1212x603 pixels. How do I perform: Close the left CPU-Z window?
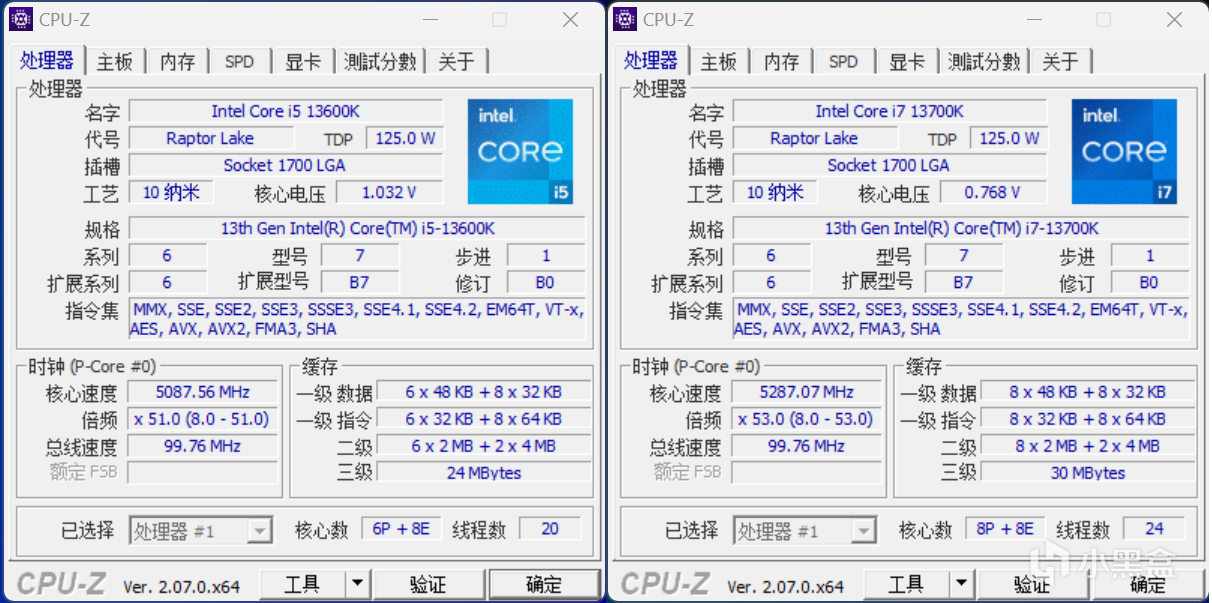[x=570, y=19]
